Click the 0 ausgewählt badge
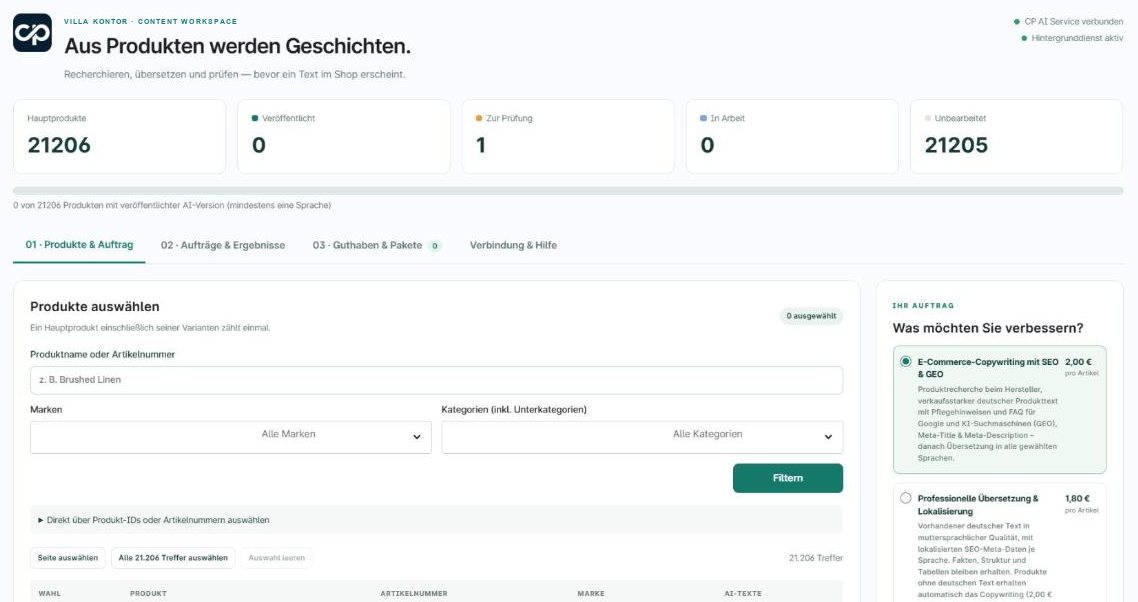This screenshot has height=602, width=1138. (811, 316)
